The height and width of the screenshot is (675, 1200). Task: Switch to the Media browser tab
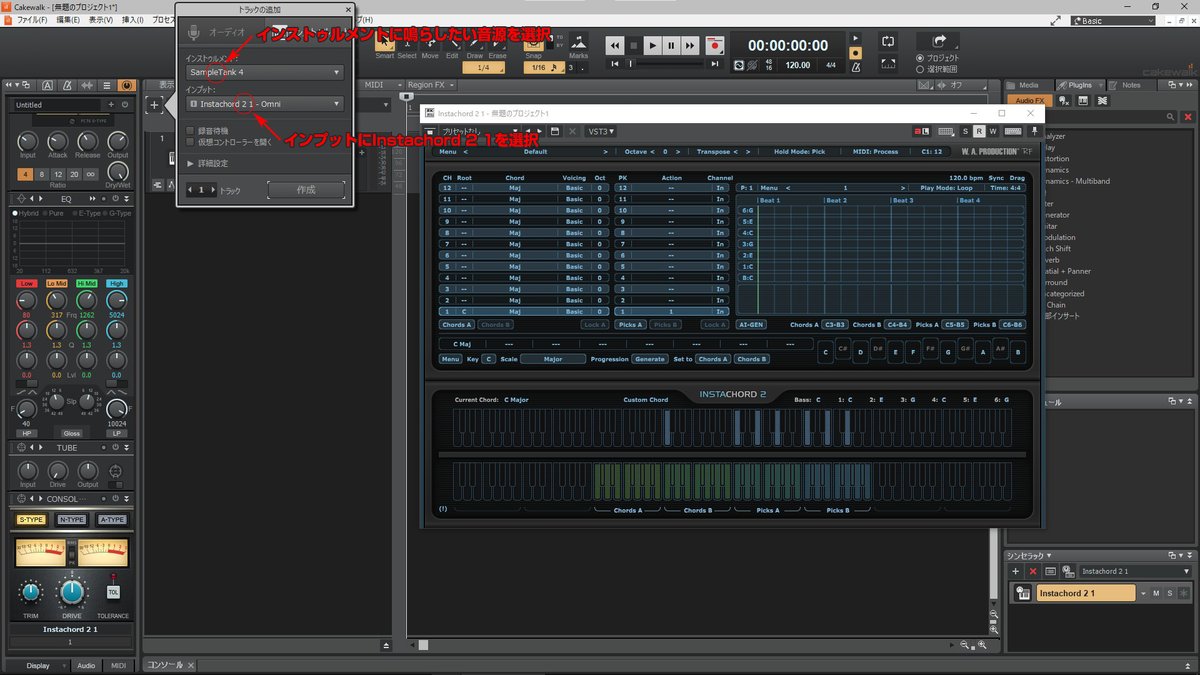(x=1028, y=85)
